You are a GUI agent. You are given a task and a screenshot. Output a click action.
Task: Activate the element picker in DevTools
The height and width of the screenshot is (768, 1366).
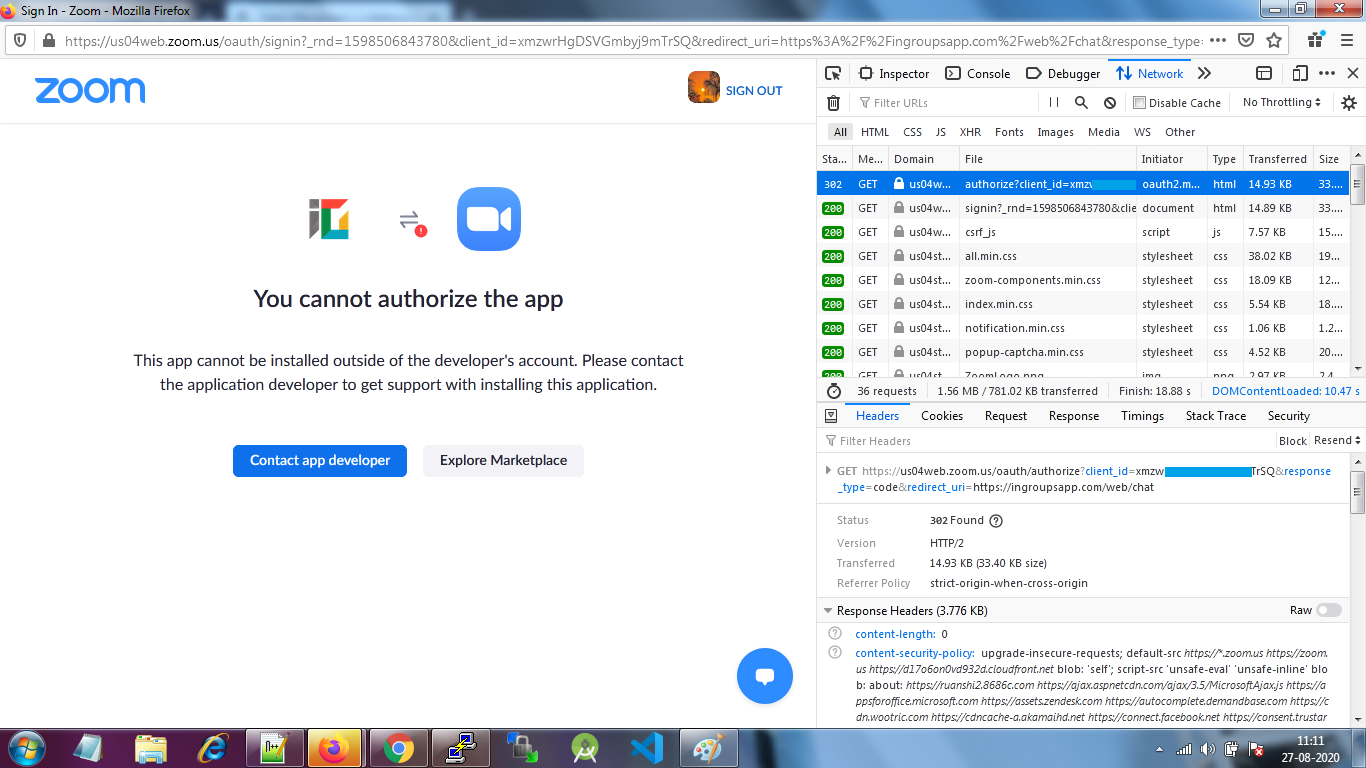pos(833,73)
